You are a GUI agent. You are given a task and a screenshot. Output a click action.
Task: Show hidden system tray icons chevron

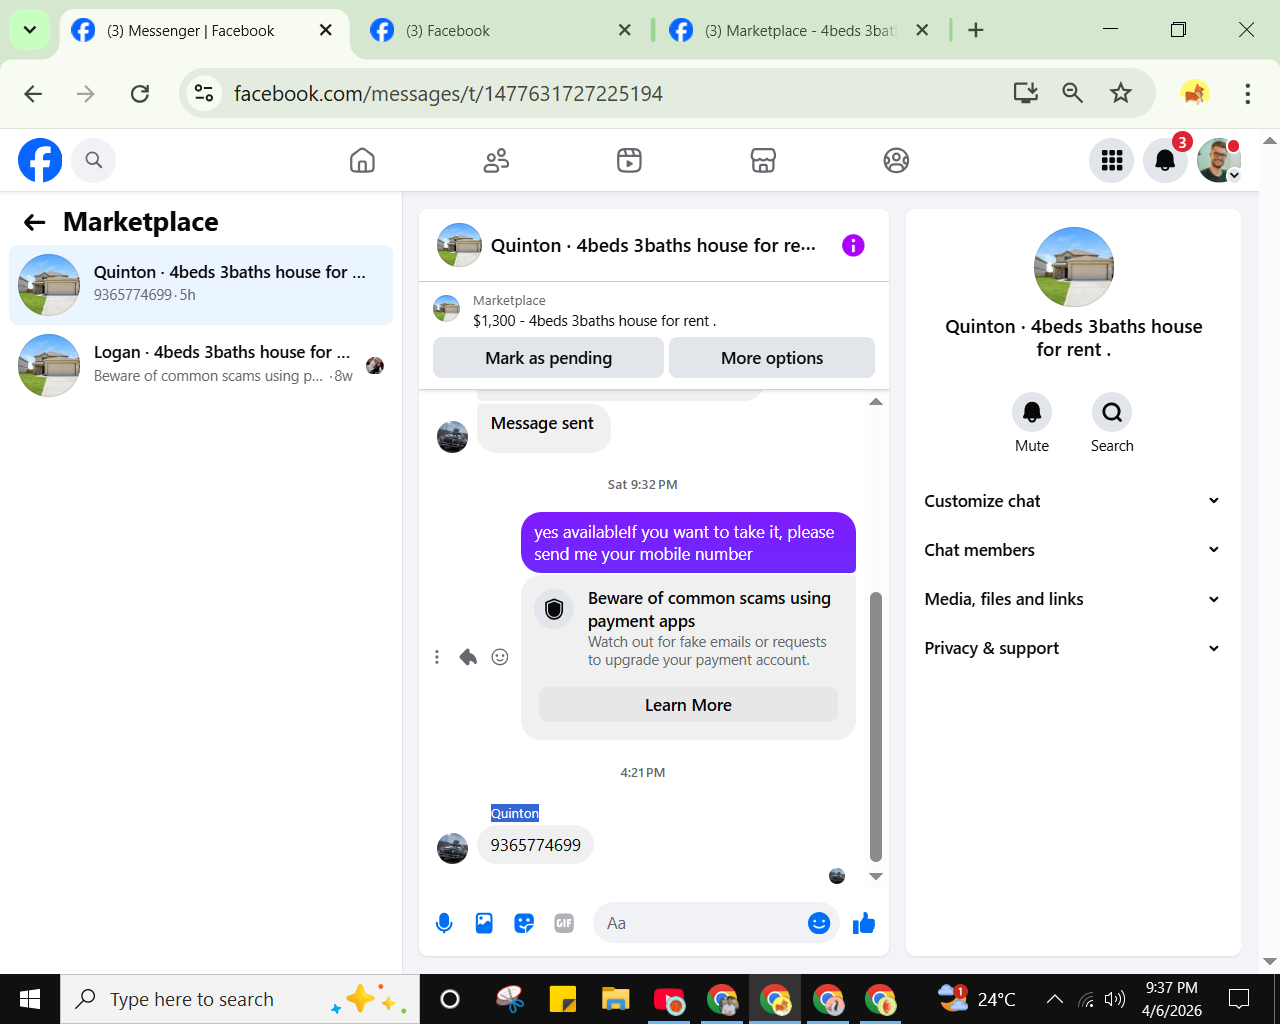[1054, 999]
